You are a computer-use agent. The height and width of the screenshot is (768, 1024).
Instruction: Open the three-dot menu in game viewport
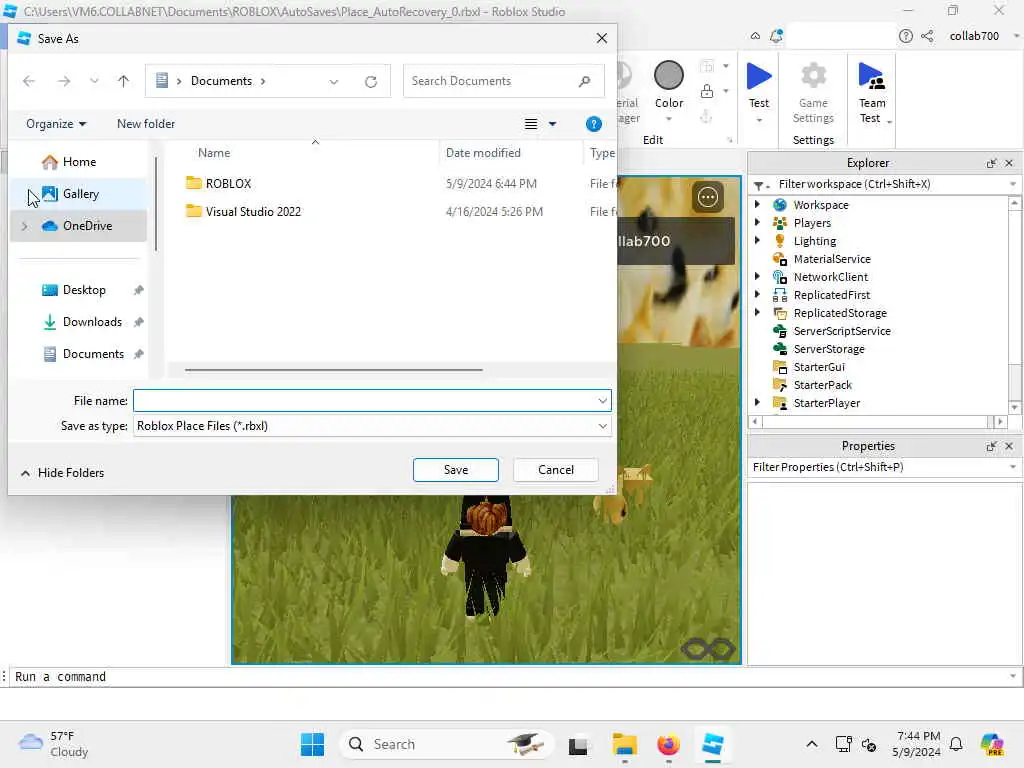(708, 197)
